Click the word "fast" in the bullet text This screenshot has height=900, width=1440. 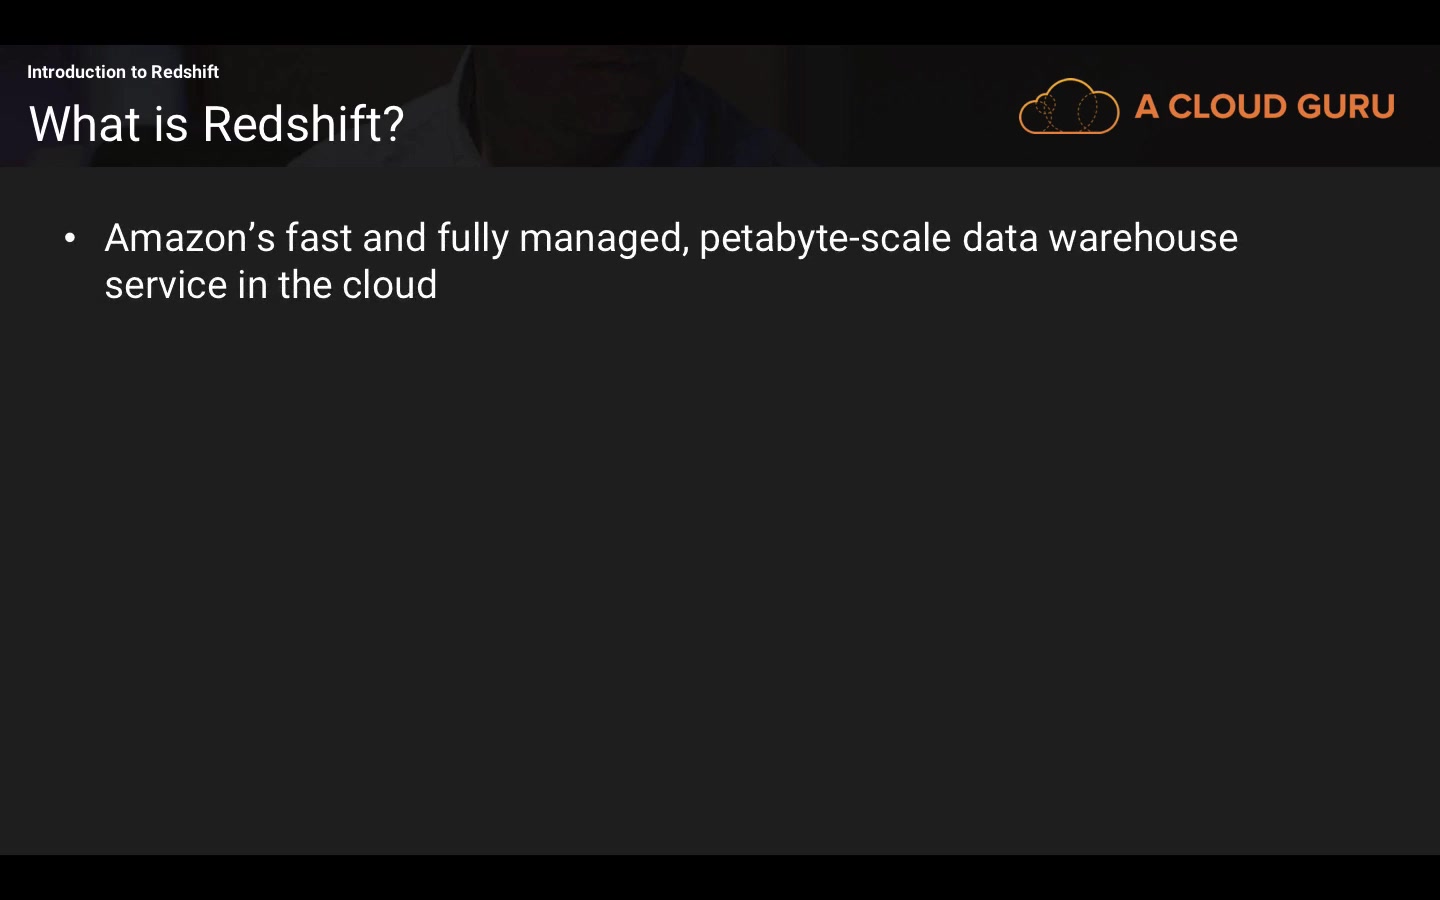click(318, 238)
